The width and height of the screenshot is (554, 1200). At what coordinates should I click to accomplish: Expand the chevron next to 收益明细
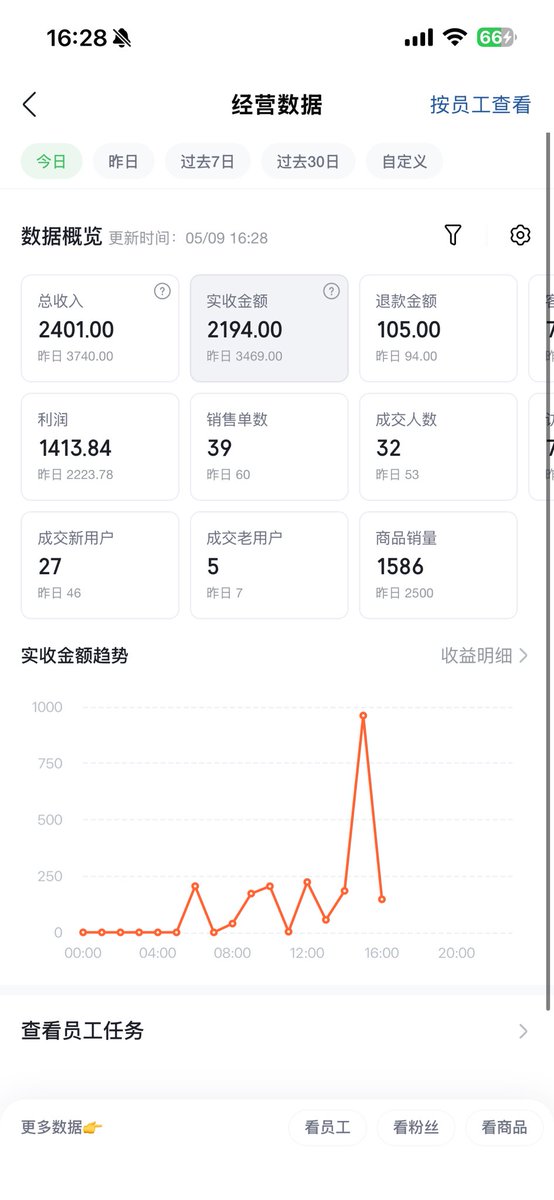click(524, 655)
